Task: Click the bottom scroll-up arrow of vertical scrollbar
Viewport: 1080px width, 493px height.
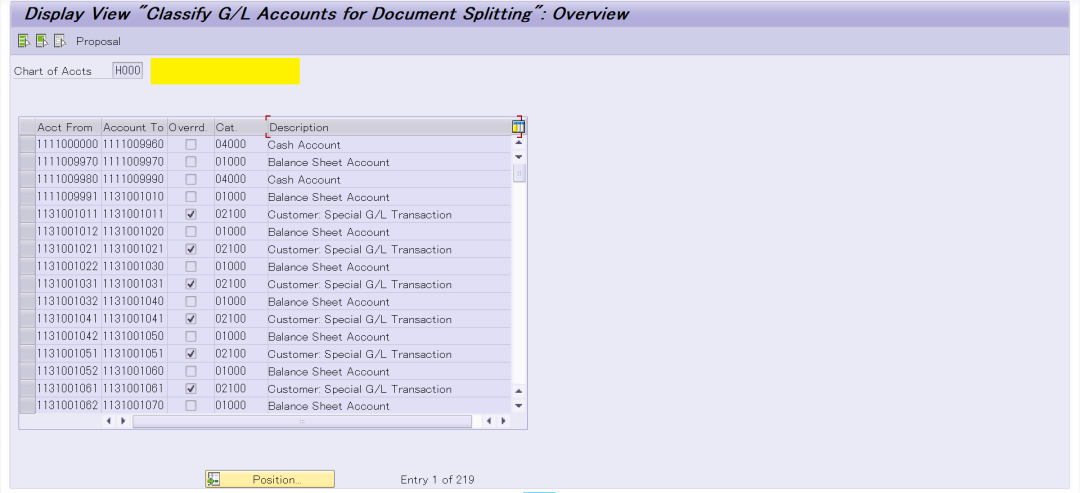Action: (x=519, y=391)
